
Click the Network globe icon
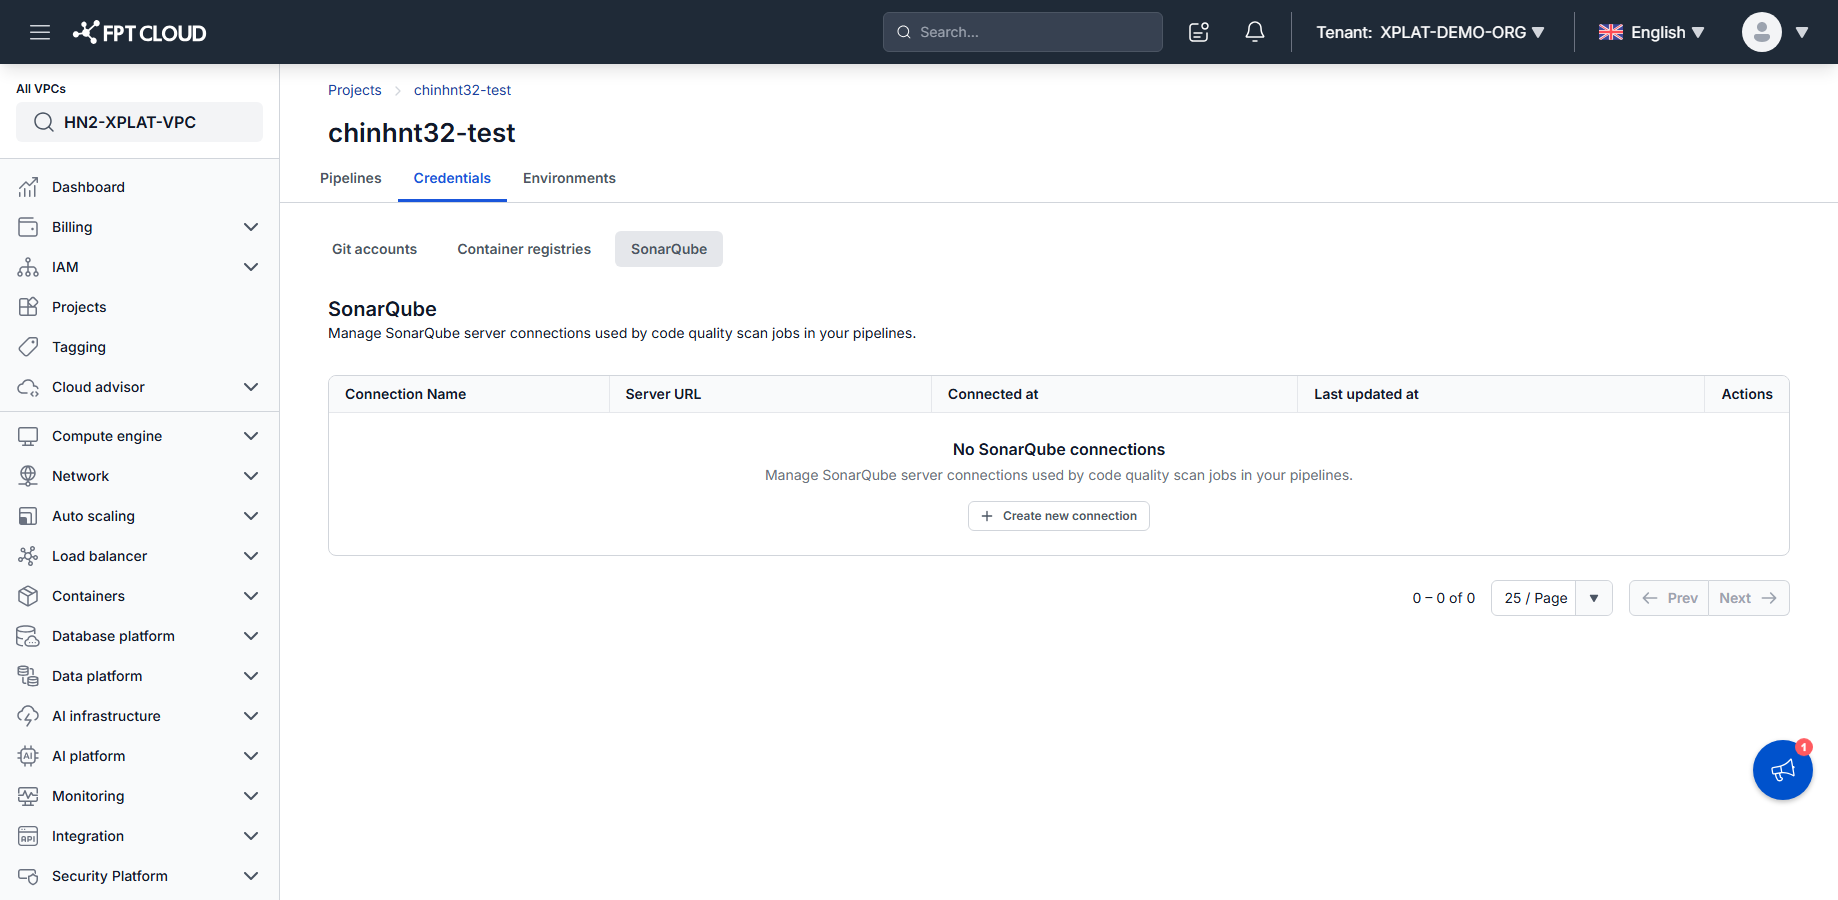pyautogui.click(x=28, y=476)
